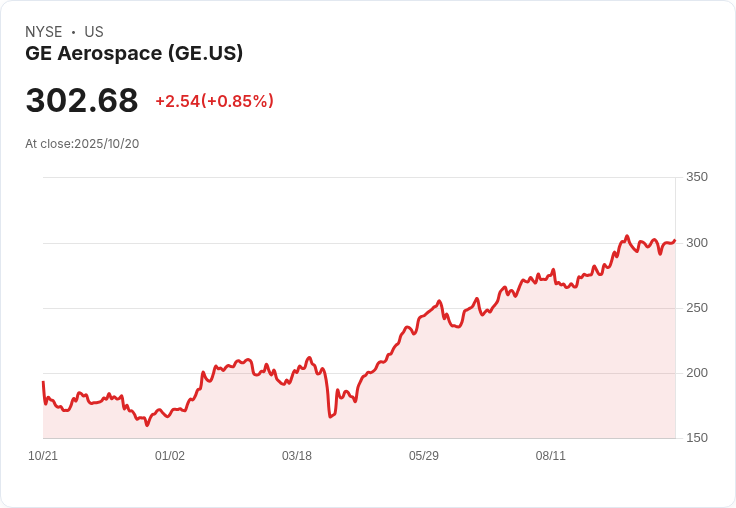Click the first data point of the price line
Viewport: 736px width, 508px height.
pos(43,382)
